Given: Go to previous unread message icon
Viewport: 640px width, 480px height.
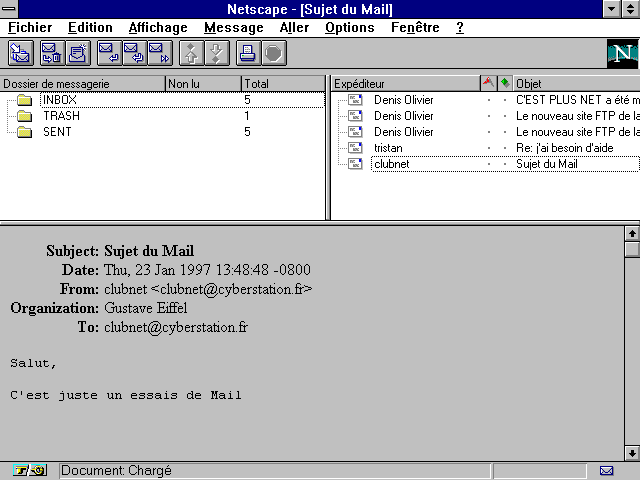Looking at the screenshot, I should [x=191, y=53].
